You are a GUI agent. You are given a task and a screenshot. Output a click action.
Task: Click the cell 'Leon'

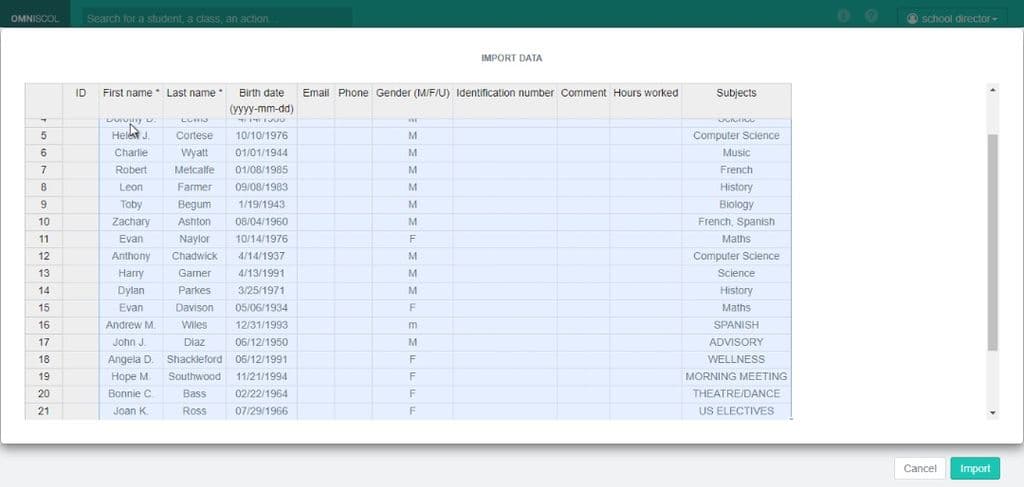pyautogui.click(x=131, y=187)
